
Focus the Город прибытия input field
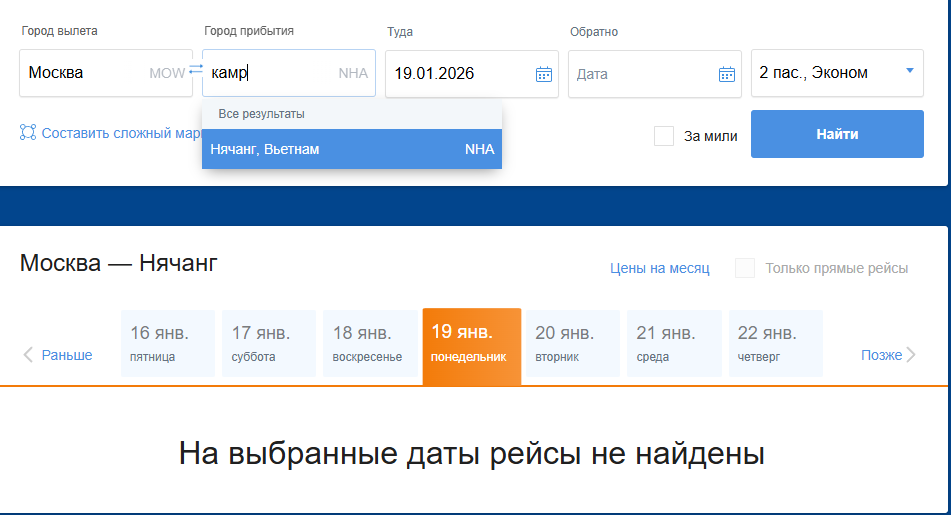click(x=270, y=73)
